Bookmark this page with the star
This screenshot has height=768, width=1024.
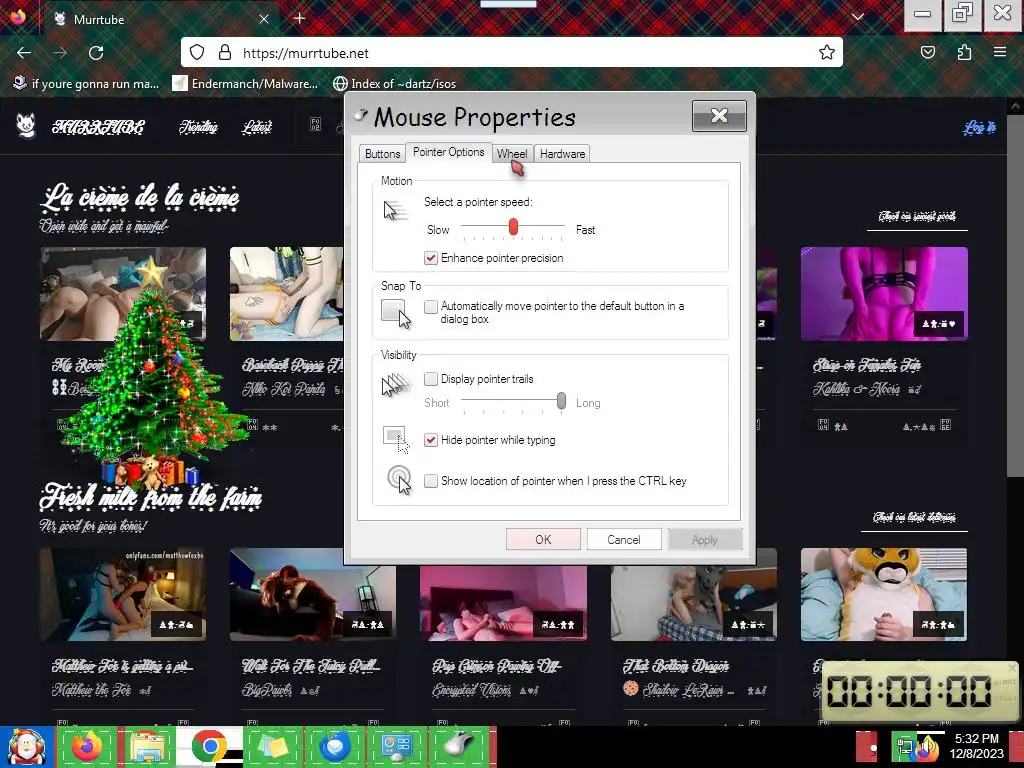click(827, 52)
